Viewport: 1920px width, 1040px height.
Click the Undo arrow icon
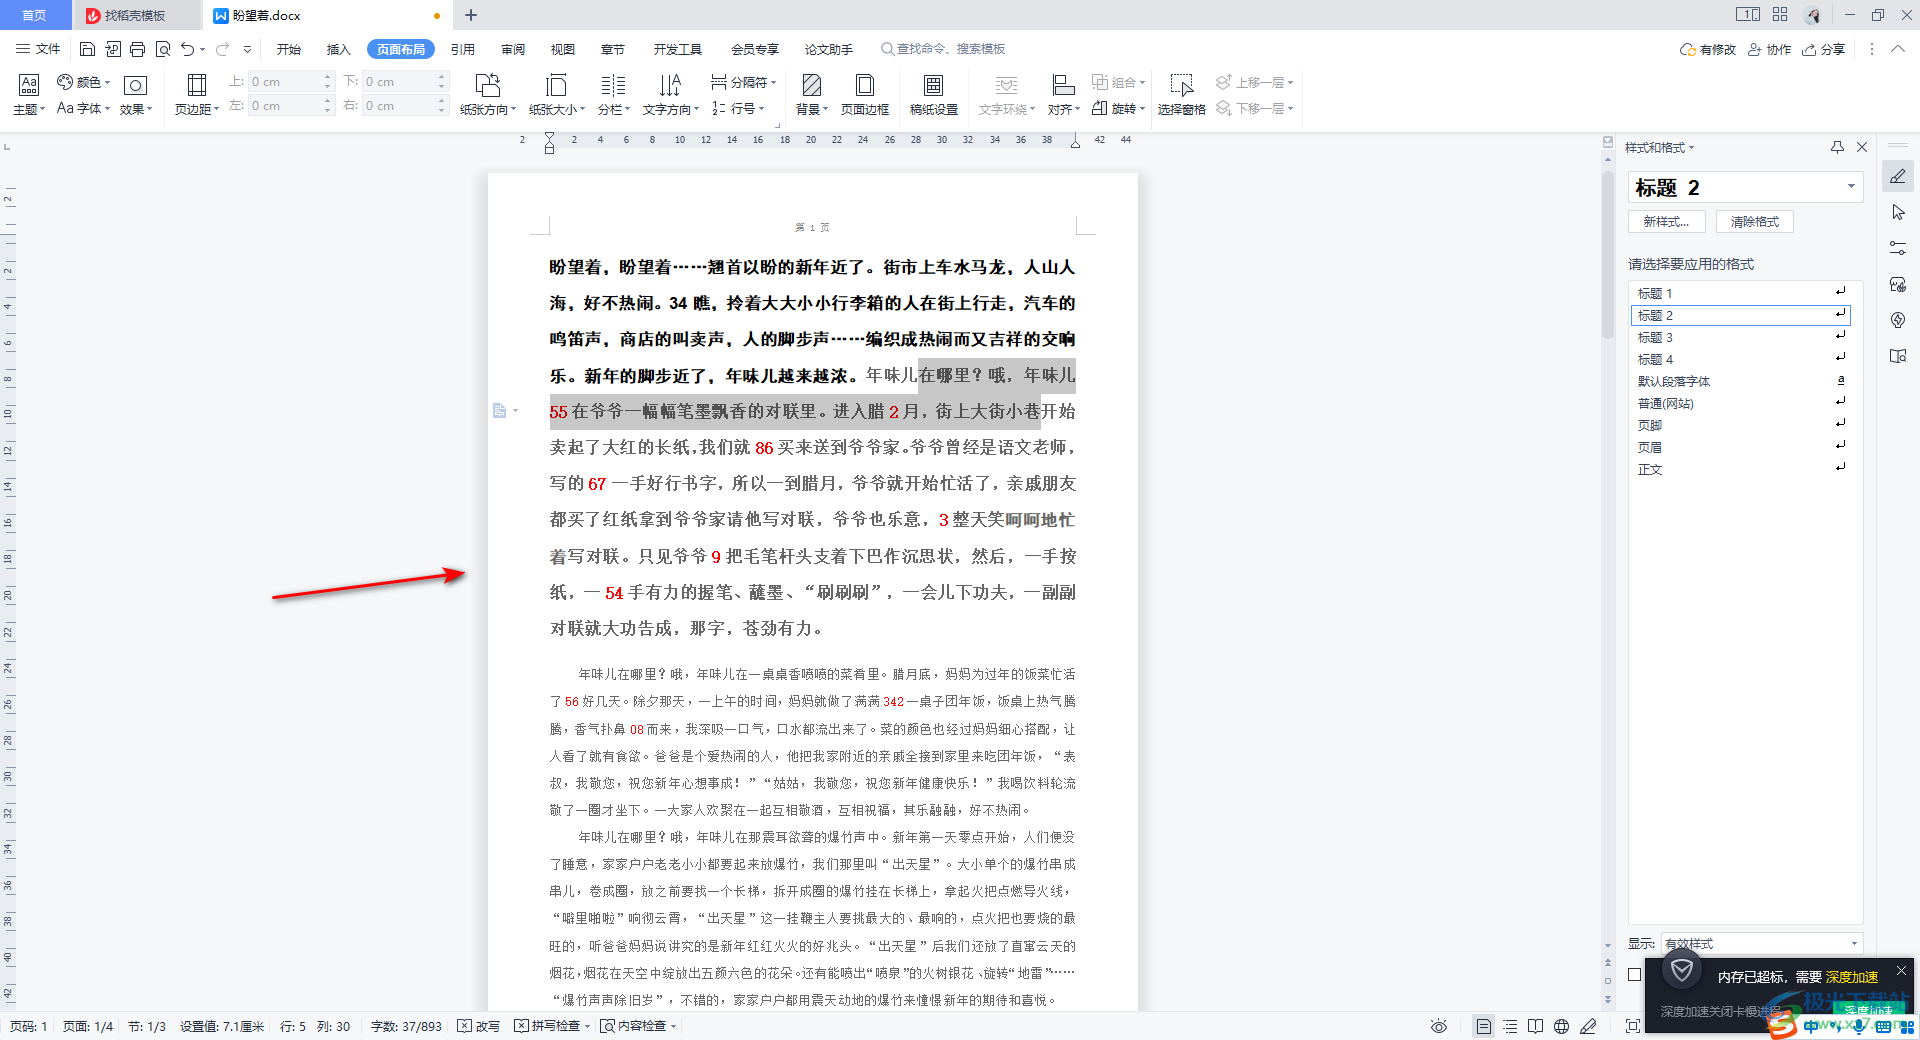tap(187, 49)
